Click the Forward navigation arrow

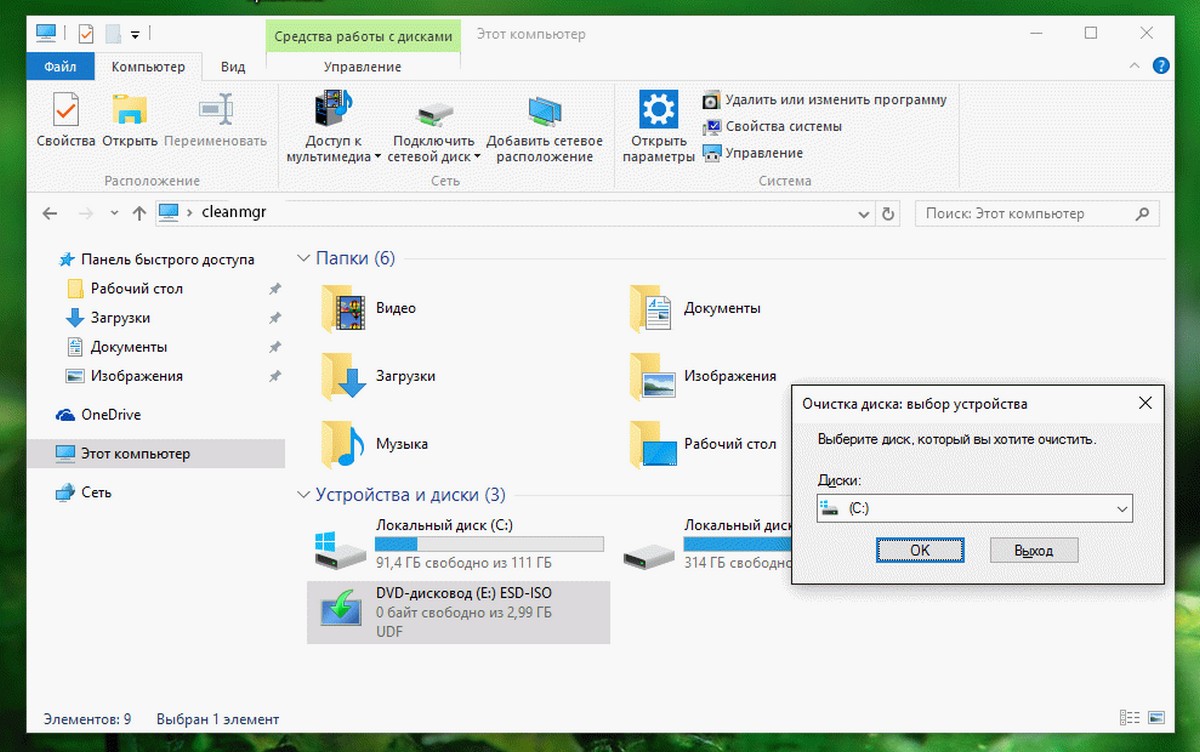(86, 213)
